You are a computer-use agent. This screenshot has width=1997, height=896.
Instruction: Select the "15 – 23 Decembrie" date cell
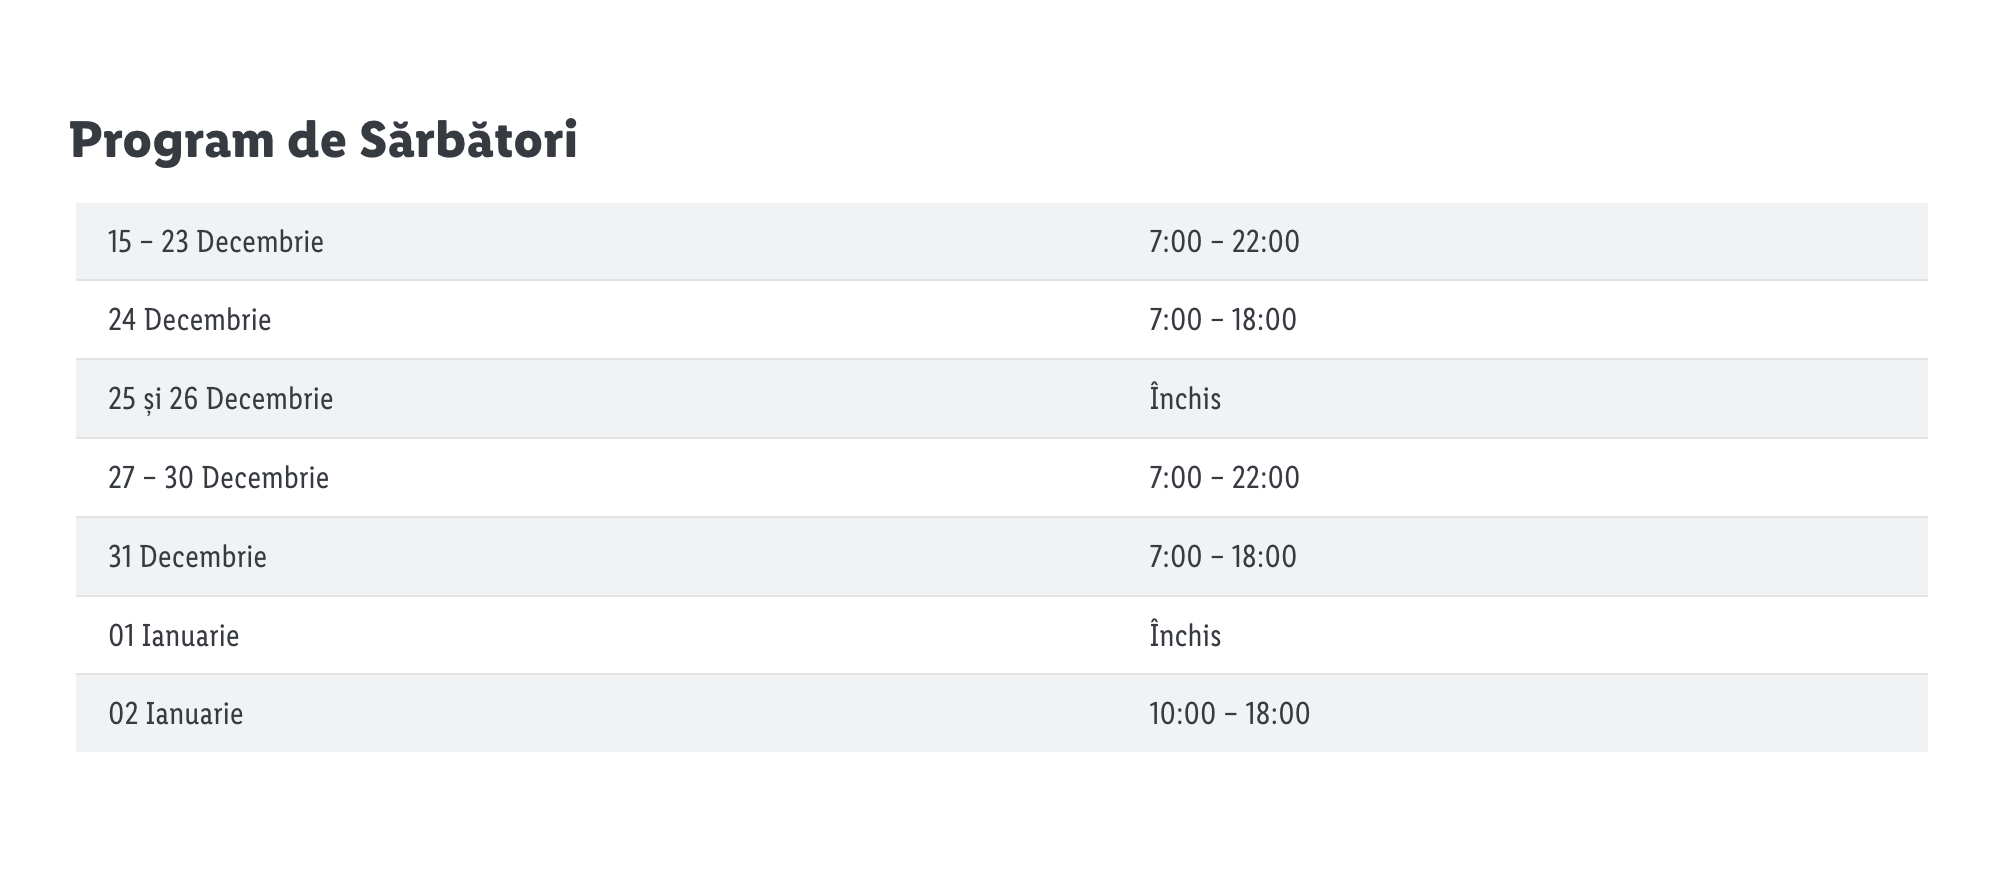coord(216,242)
